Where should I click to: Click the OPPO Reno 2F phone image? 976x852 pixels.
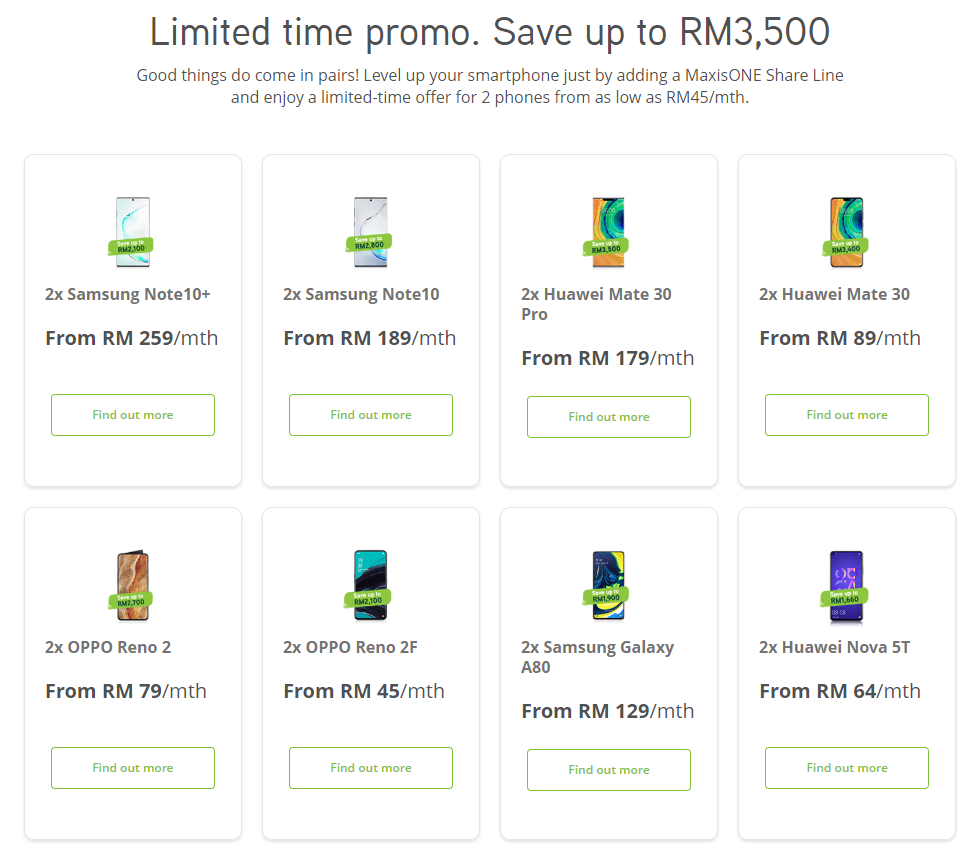tap(371, 585)
